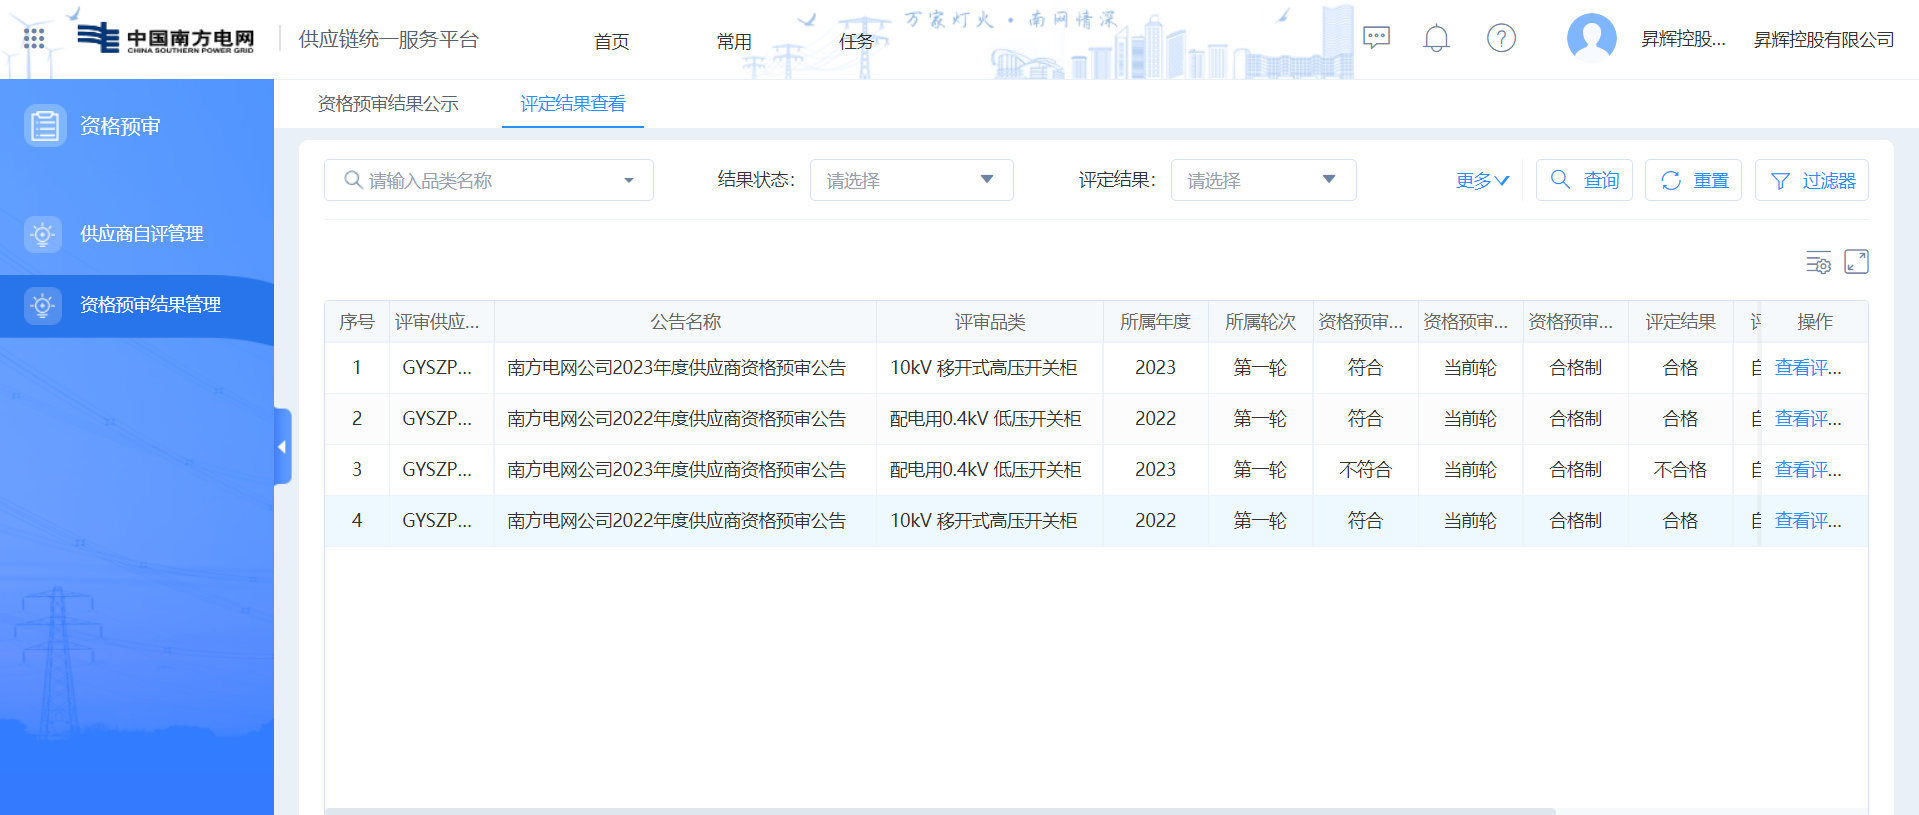Click the 查询 search button
Image resolution: width=1919 pixels, height=815 pixels.
[1584, 180]
